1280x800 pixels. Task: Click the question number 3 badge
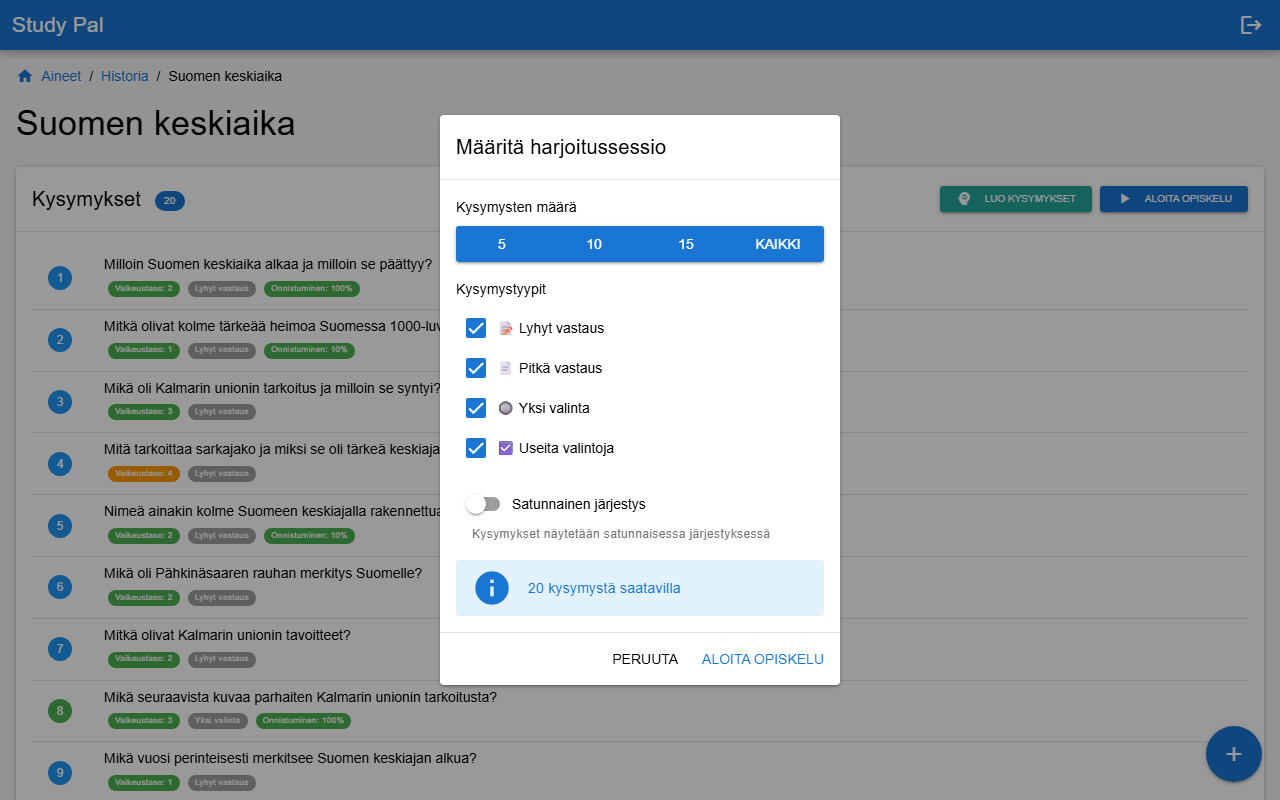tap(60, 402)
